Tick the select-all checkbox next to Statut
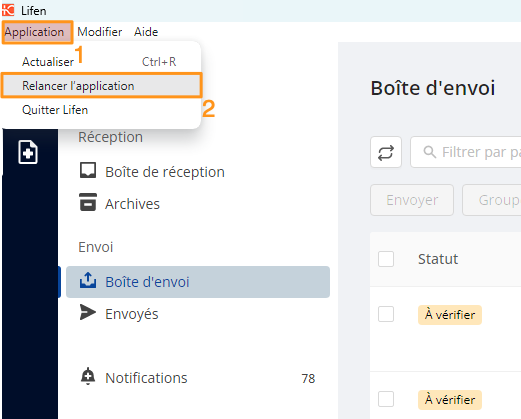Image resolution: width=521 pixels, height=419 pixels. click(386, 259)
